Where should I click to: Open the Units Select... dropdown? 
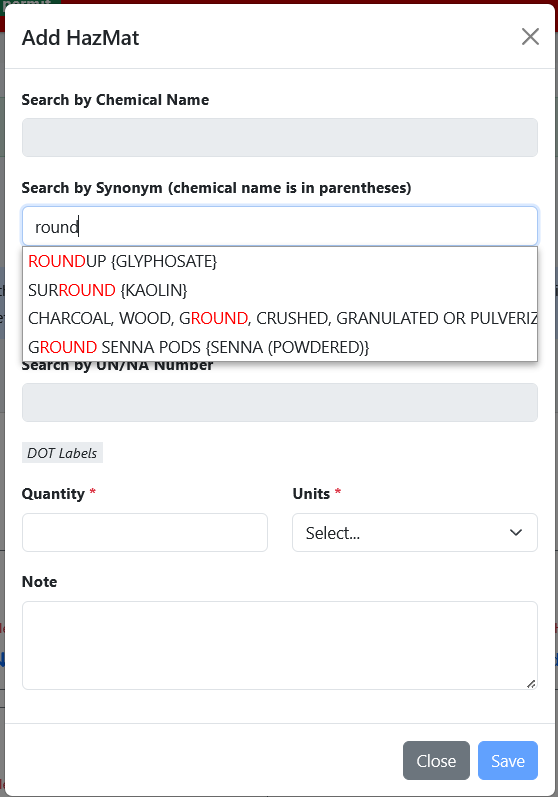pos(415,532)
